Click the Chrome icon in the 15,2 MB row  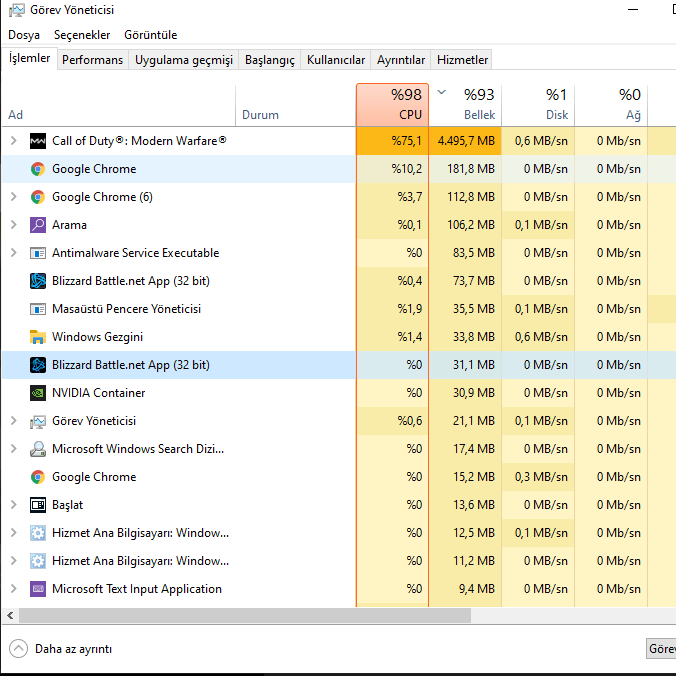[x=38, y=477]
